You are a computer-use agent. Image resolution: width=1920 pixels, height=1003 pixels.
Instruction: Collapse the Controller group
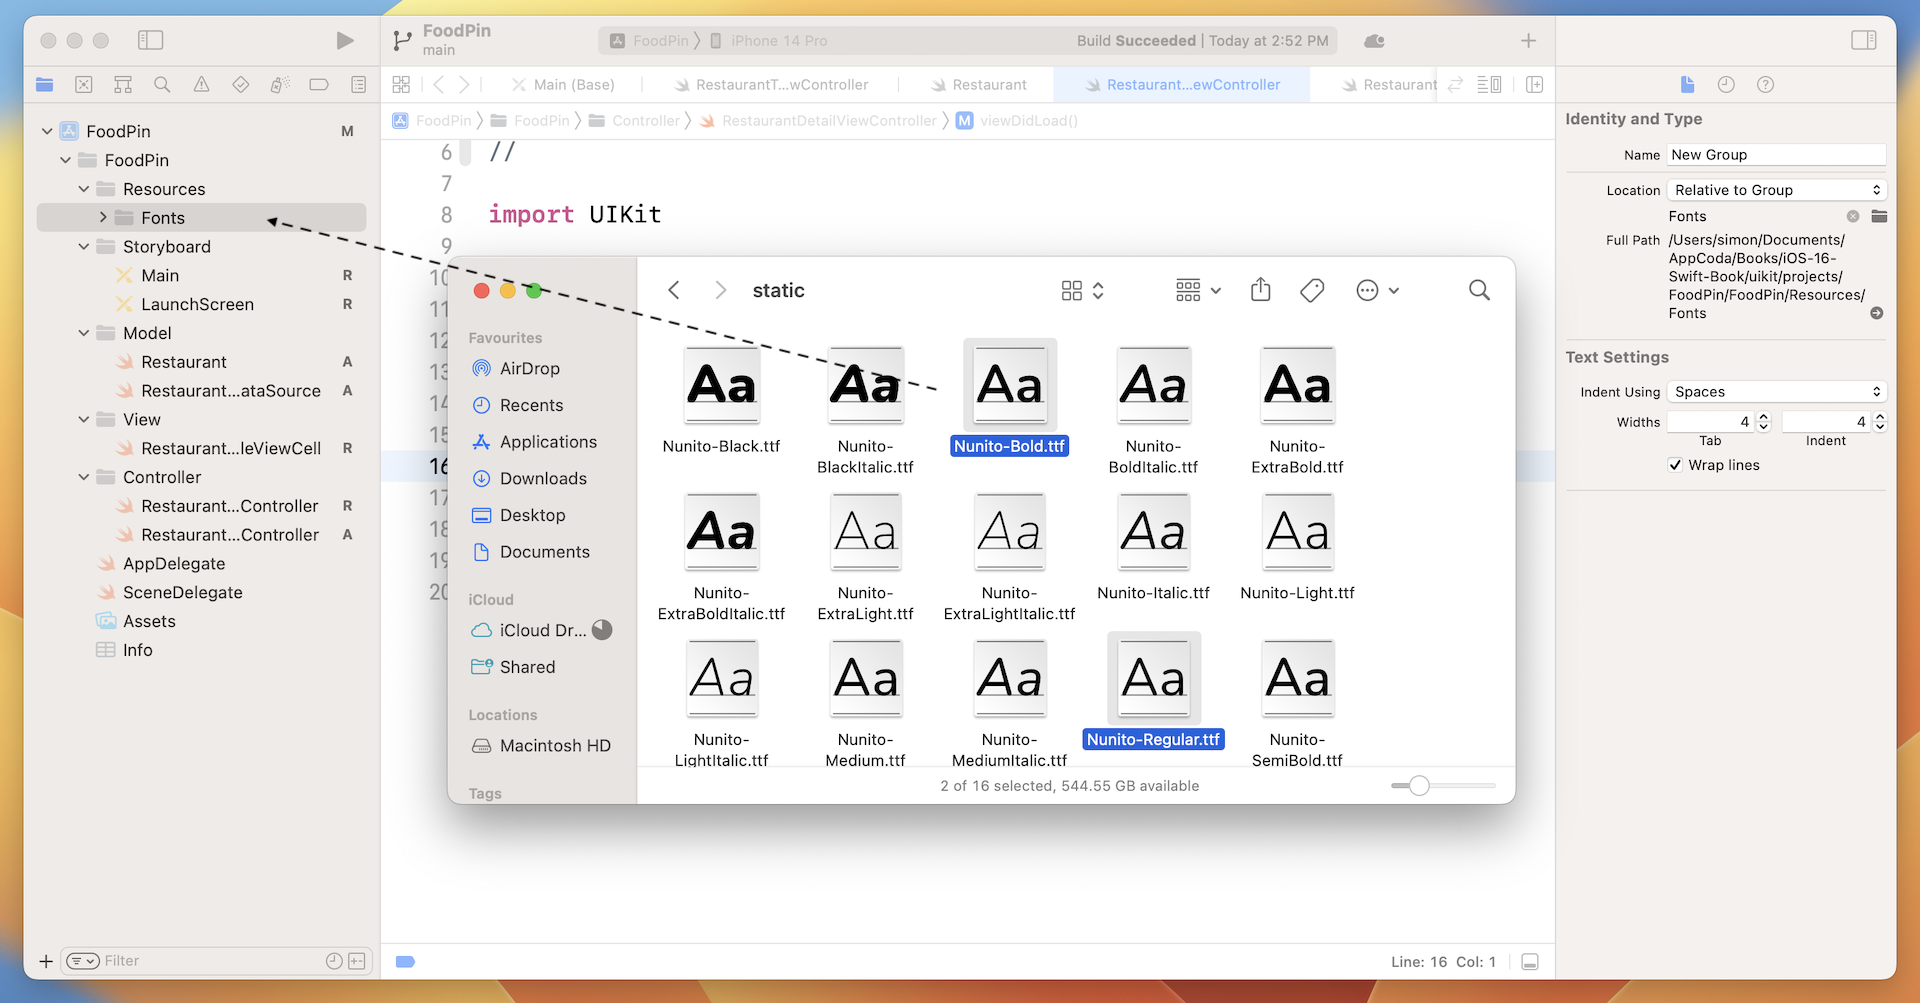(84, 477)
